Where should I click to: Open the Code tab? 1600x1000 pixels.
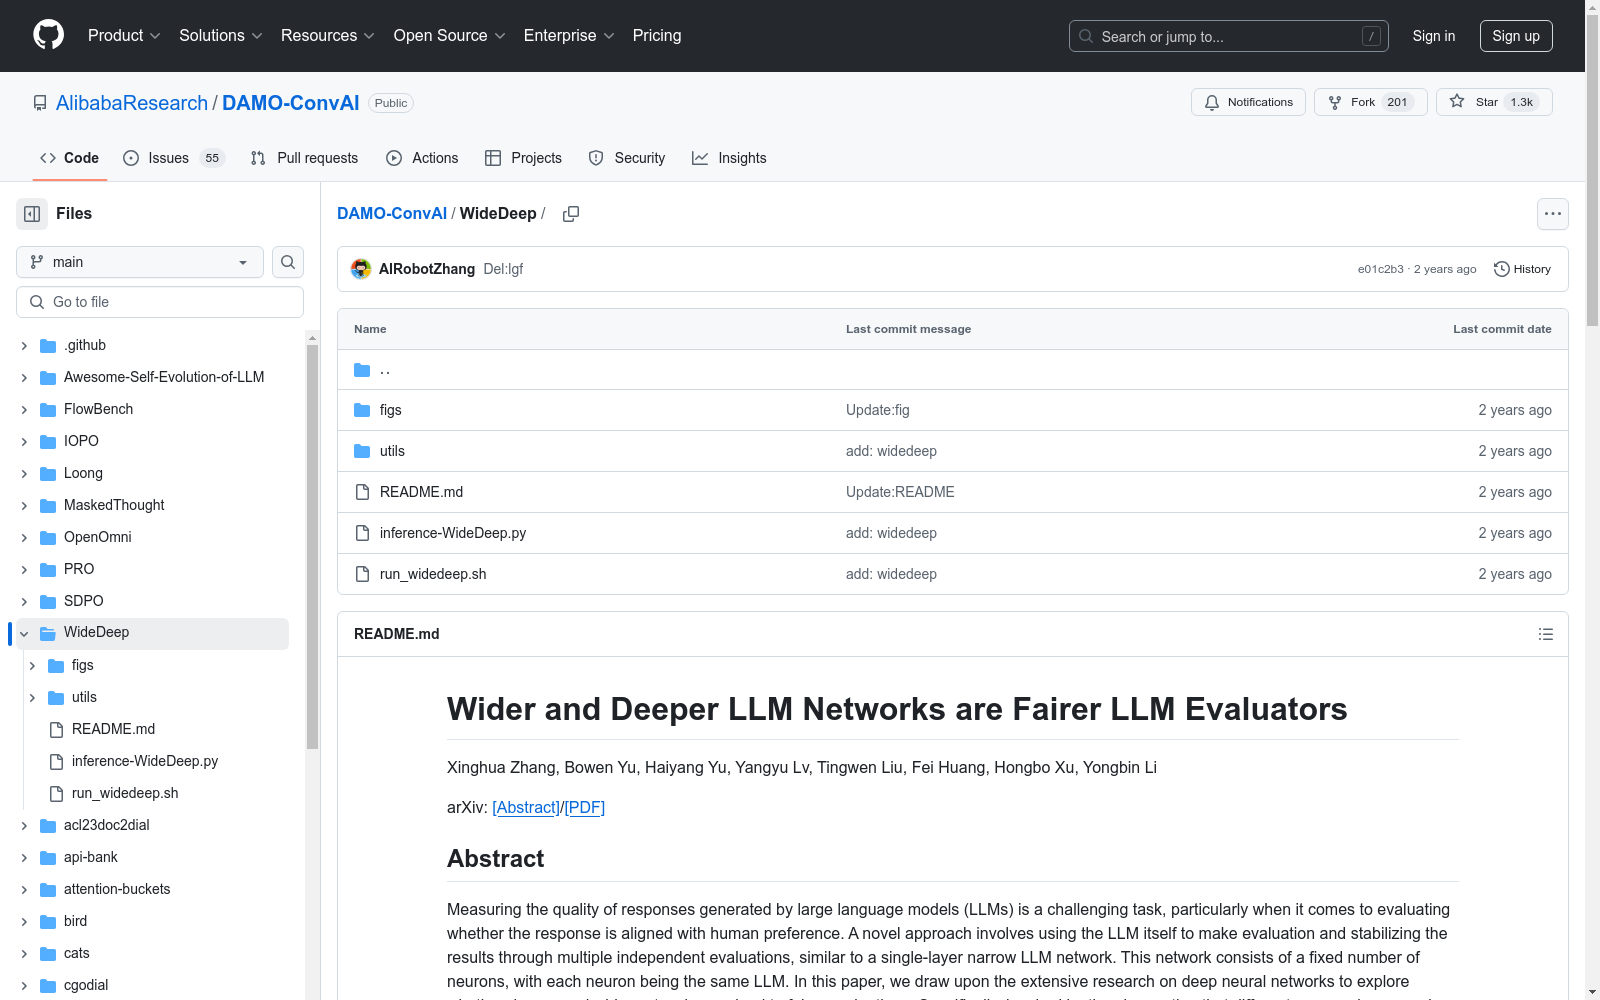(69, 158)
